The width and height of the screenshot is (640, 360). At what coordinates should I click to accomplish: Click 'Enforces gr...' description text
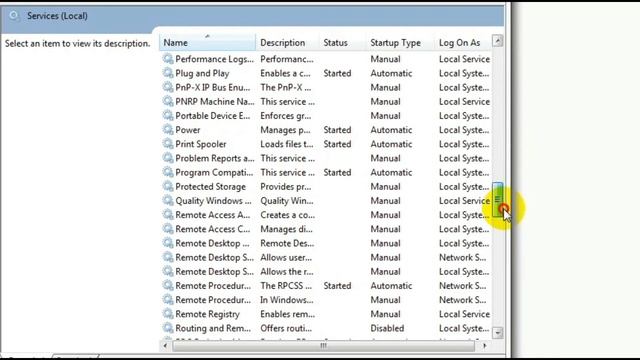click(285, 116)
